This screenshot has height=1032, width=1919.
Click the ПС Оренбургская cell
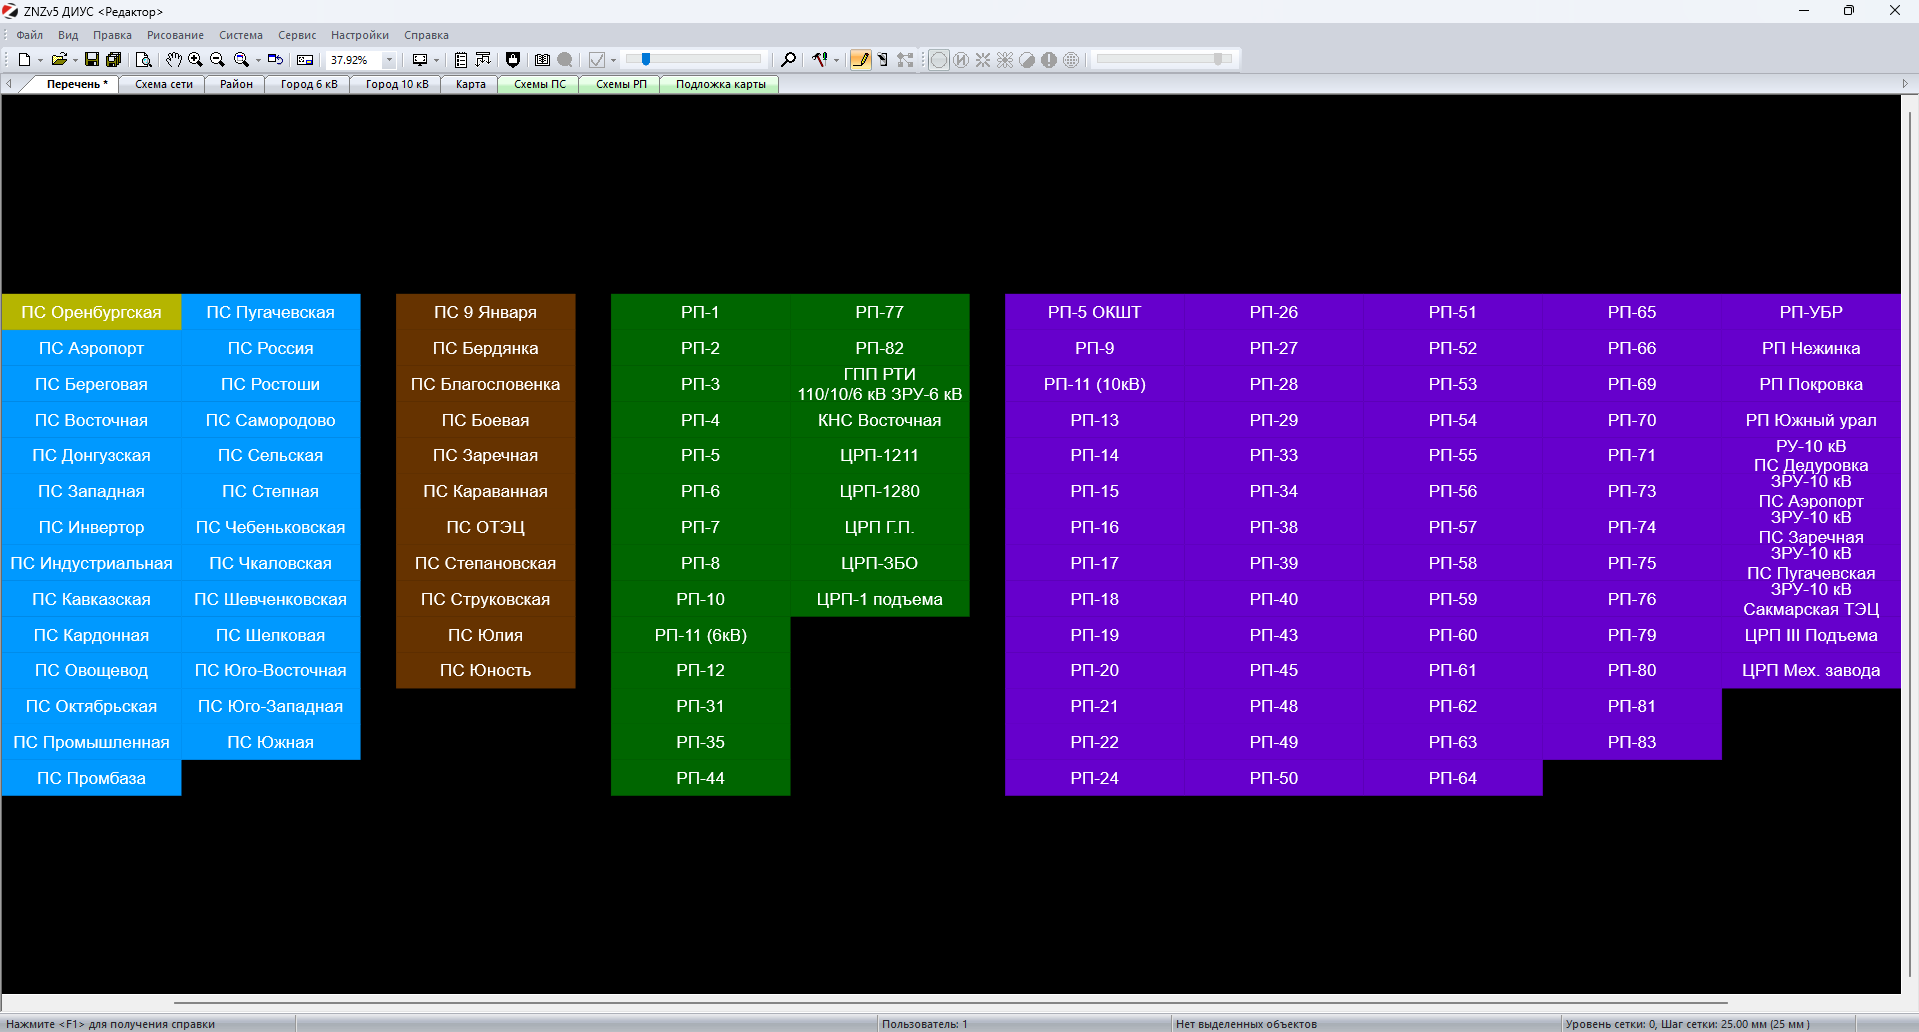91,312
